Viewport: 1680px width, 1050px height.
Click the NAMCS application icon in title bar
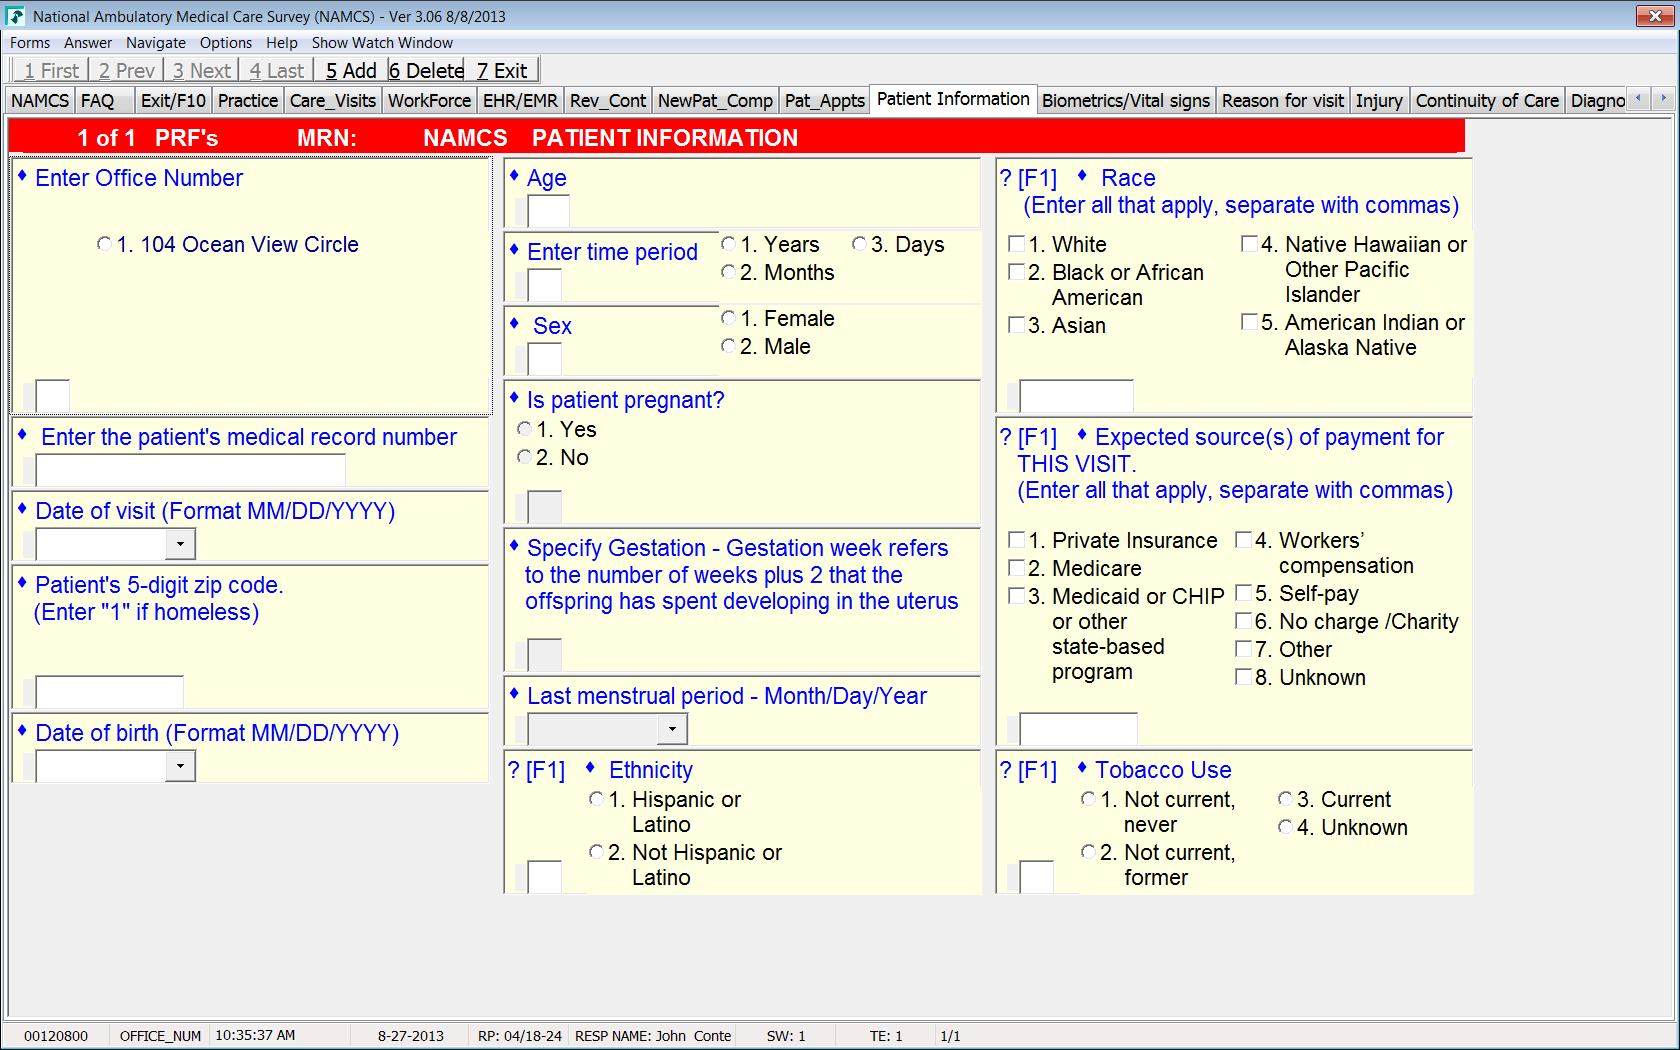click(x=15, y=16)
